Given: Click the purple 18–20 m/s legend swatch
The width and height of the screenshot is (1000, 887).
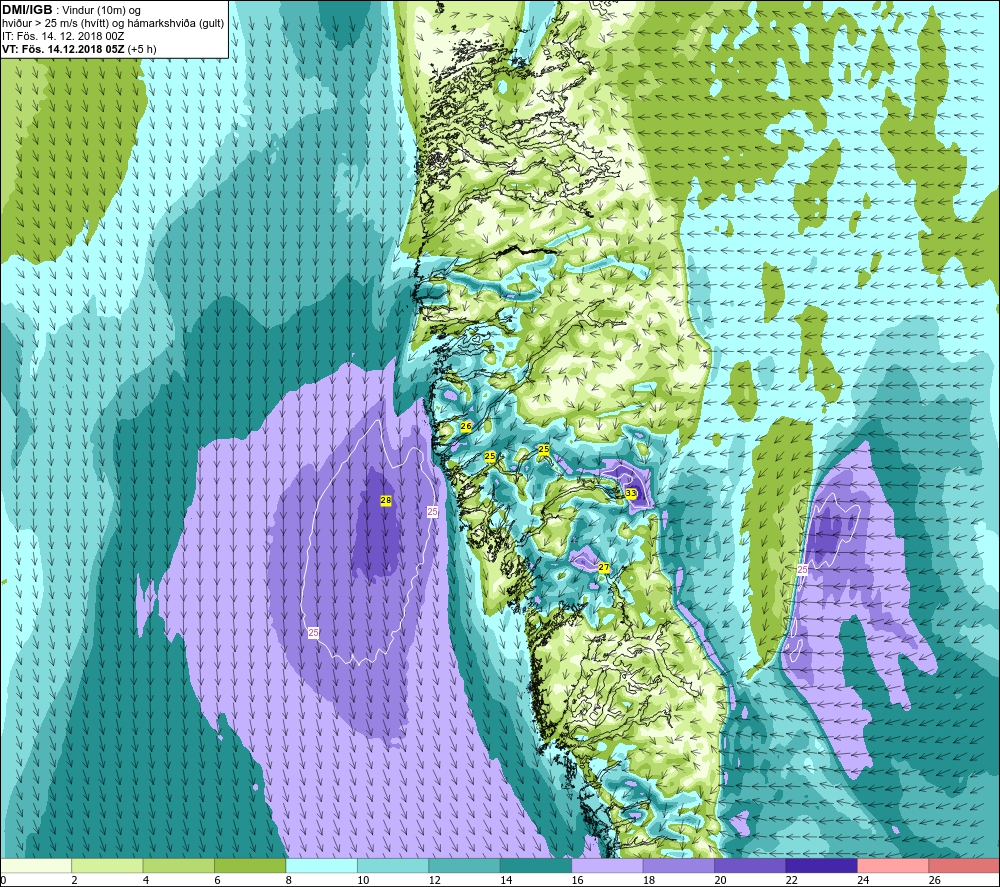Looking at the screenshot, I should (679, 866).
